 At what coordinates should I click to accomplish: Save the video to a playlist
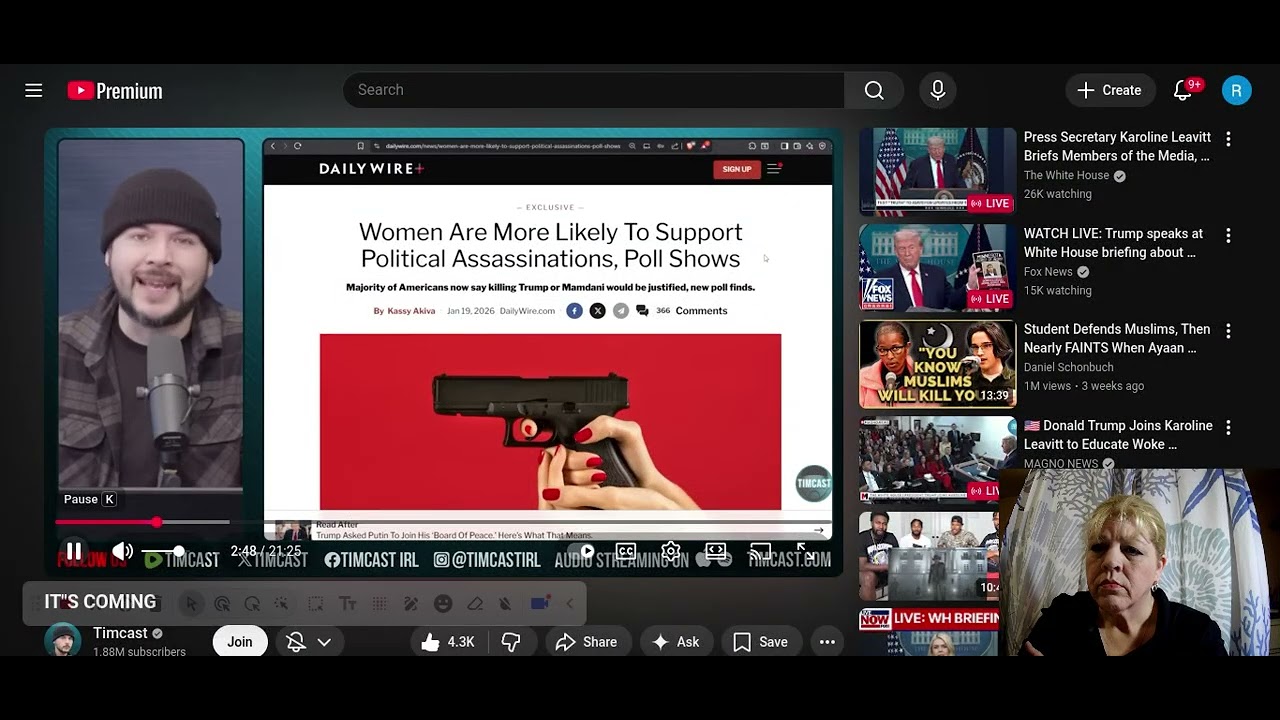coord(760,642)
